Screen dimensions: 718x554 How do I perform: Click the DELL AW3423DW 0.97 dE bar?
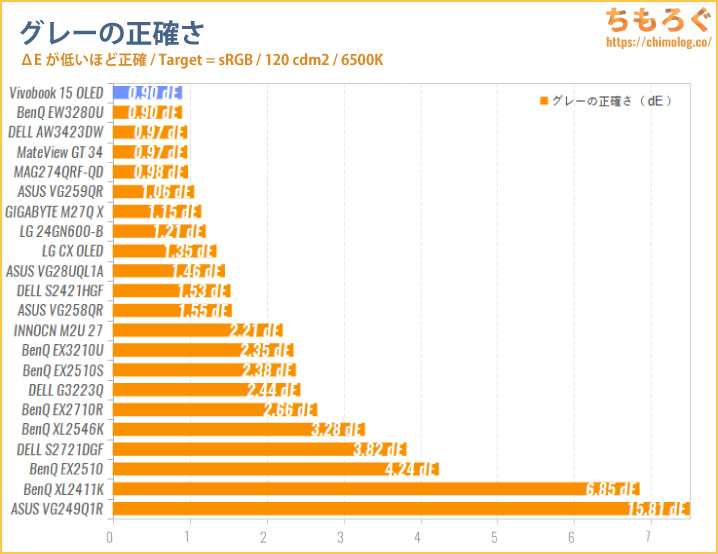click(x=150, y=132)
